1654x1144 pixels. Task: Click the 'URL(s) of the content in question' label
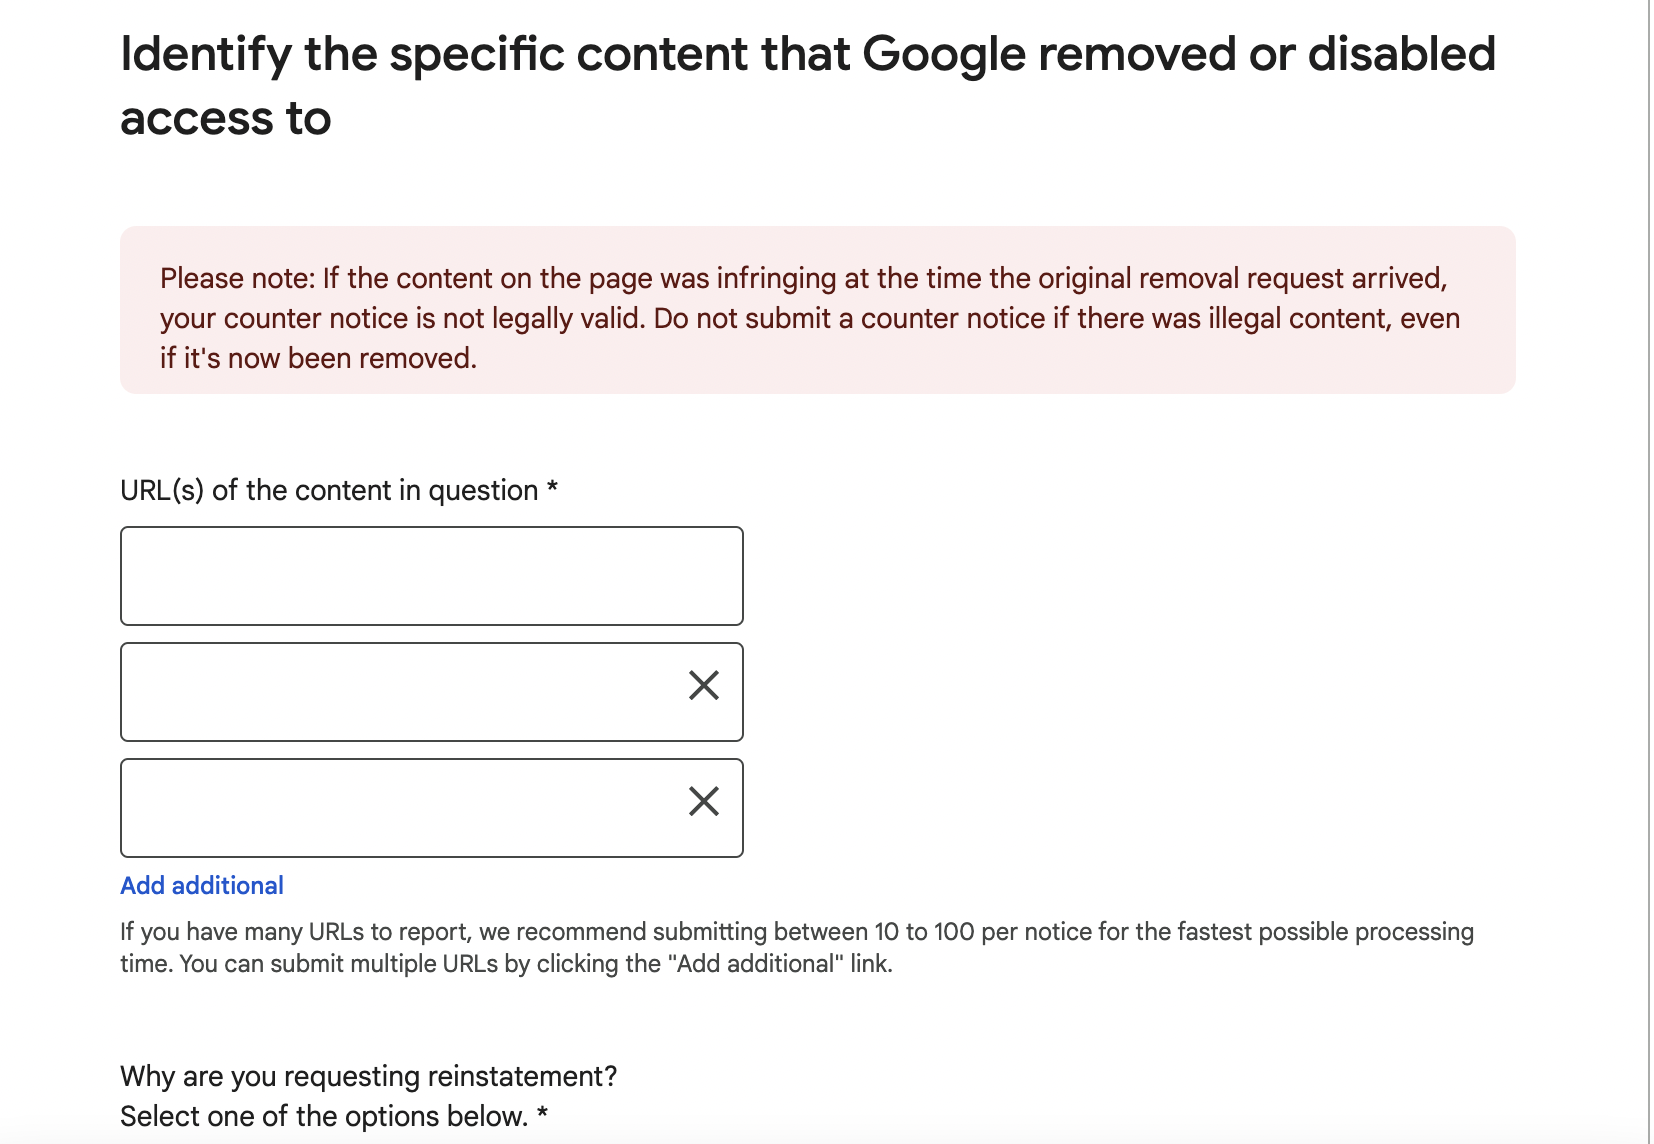(329, 490)
